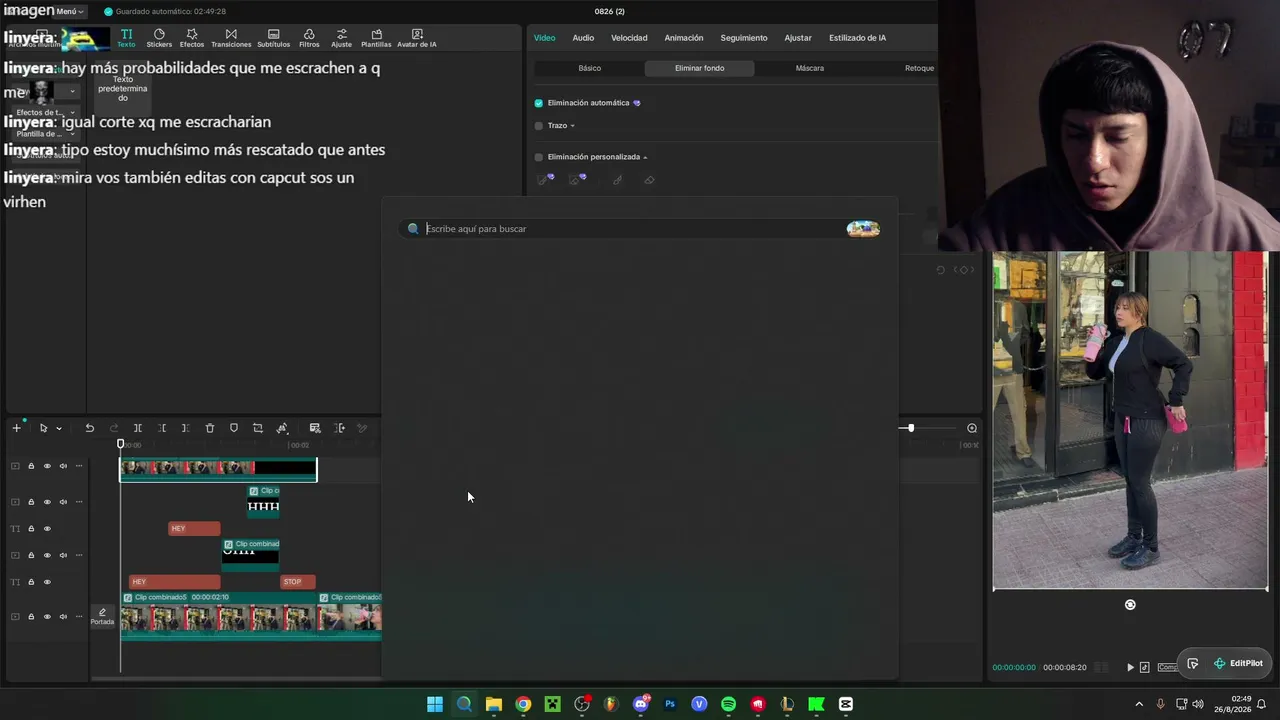
Task: Switch to the Audio tab
Action: click(583, 38)
